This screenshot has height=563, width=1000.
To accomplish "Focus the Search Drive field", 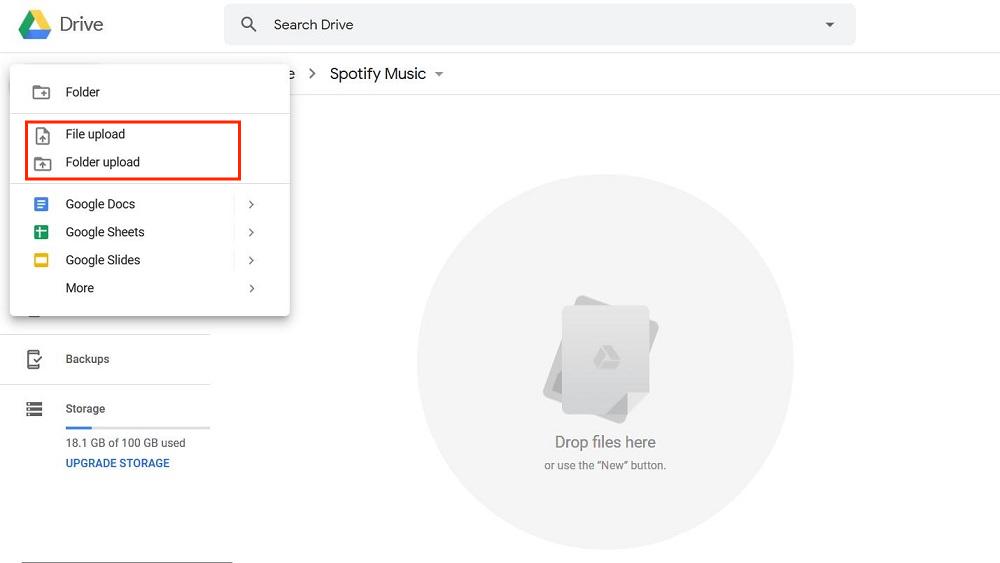I will [540, 24].
